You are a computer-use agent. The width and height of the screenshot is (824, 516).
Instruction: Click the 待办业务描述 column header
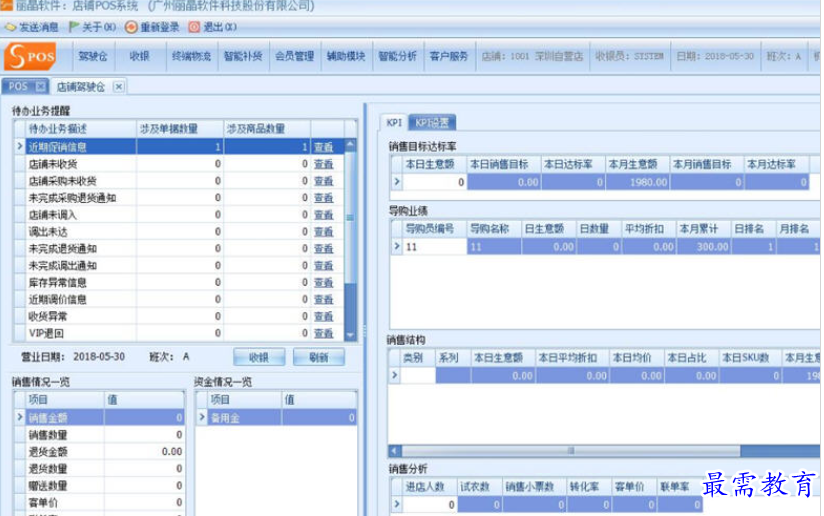point(81,129)
